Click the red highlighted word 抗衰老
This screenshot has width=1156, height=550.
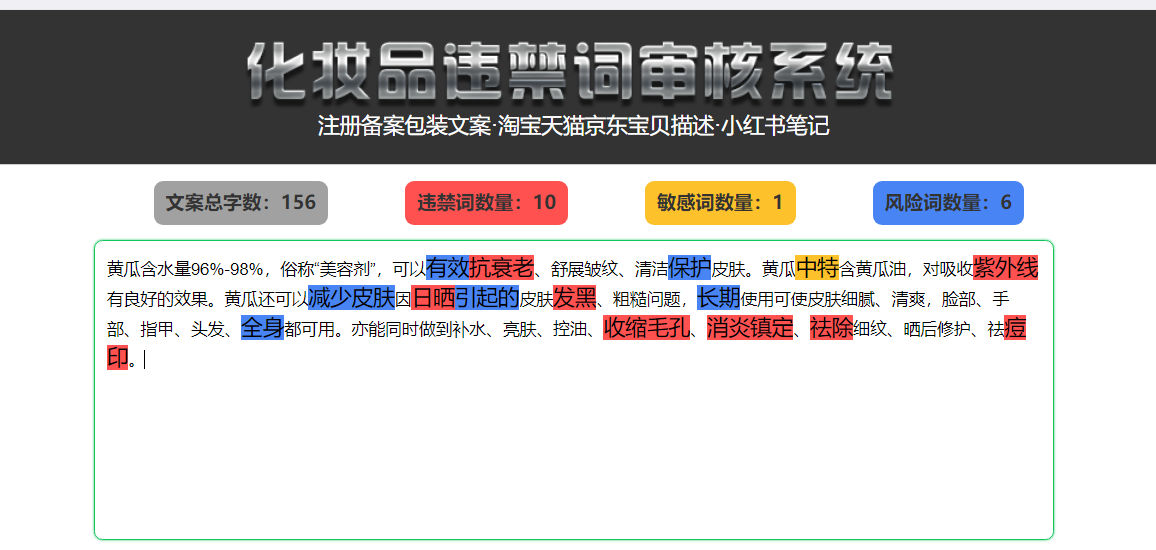coord(502,268)
